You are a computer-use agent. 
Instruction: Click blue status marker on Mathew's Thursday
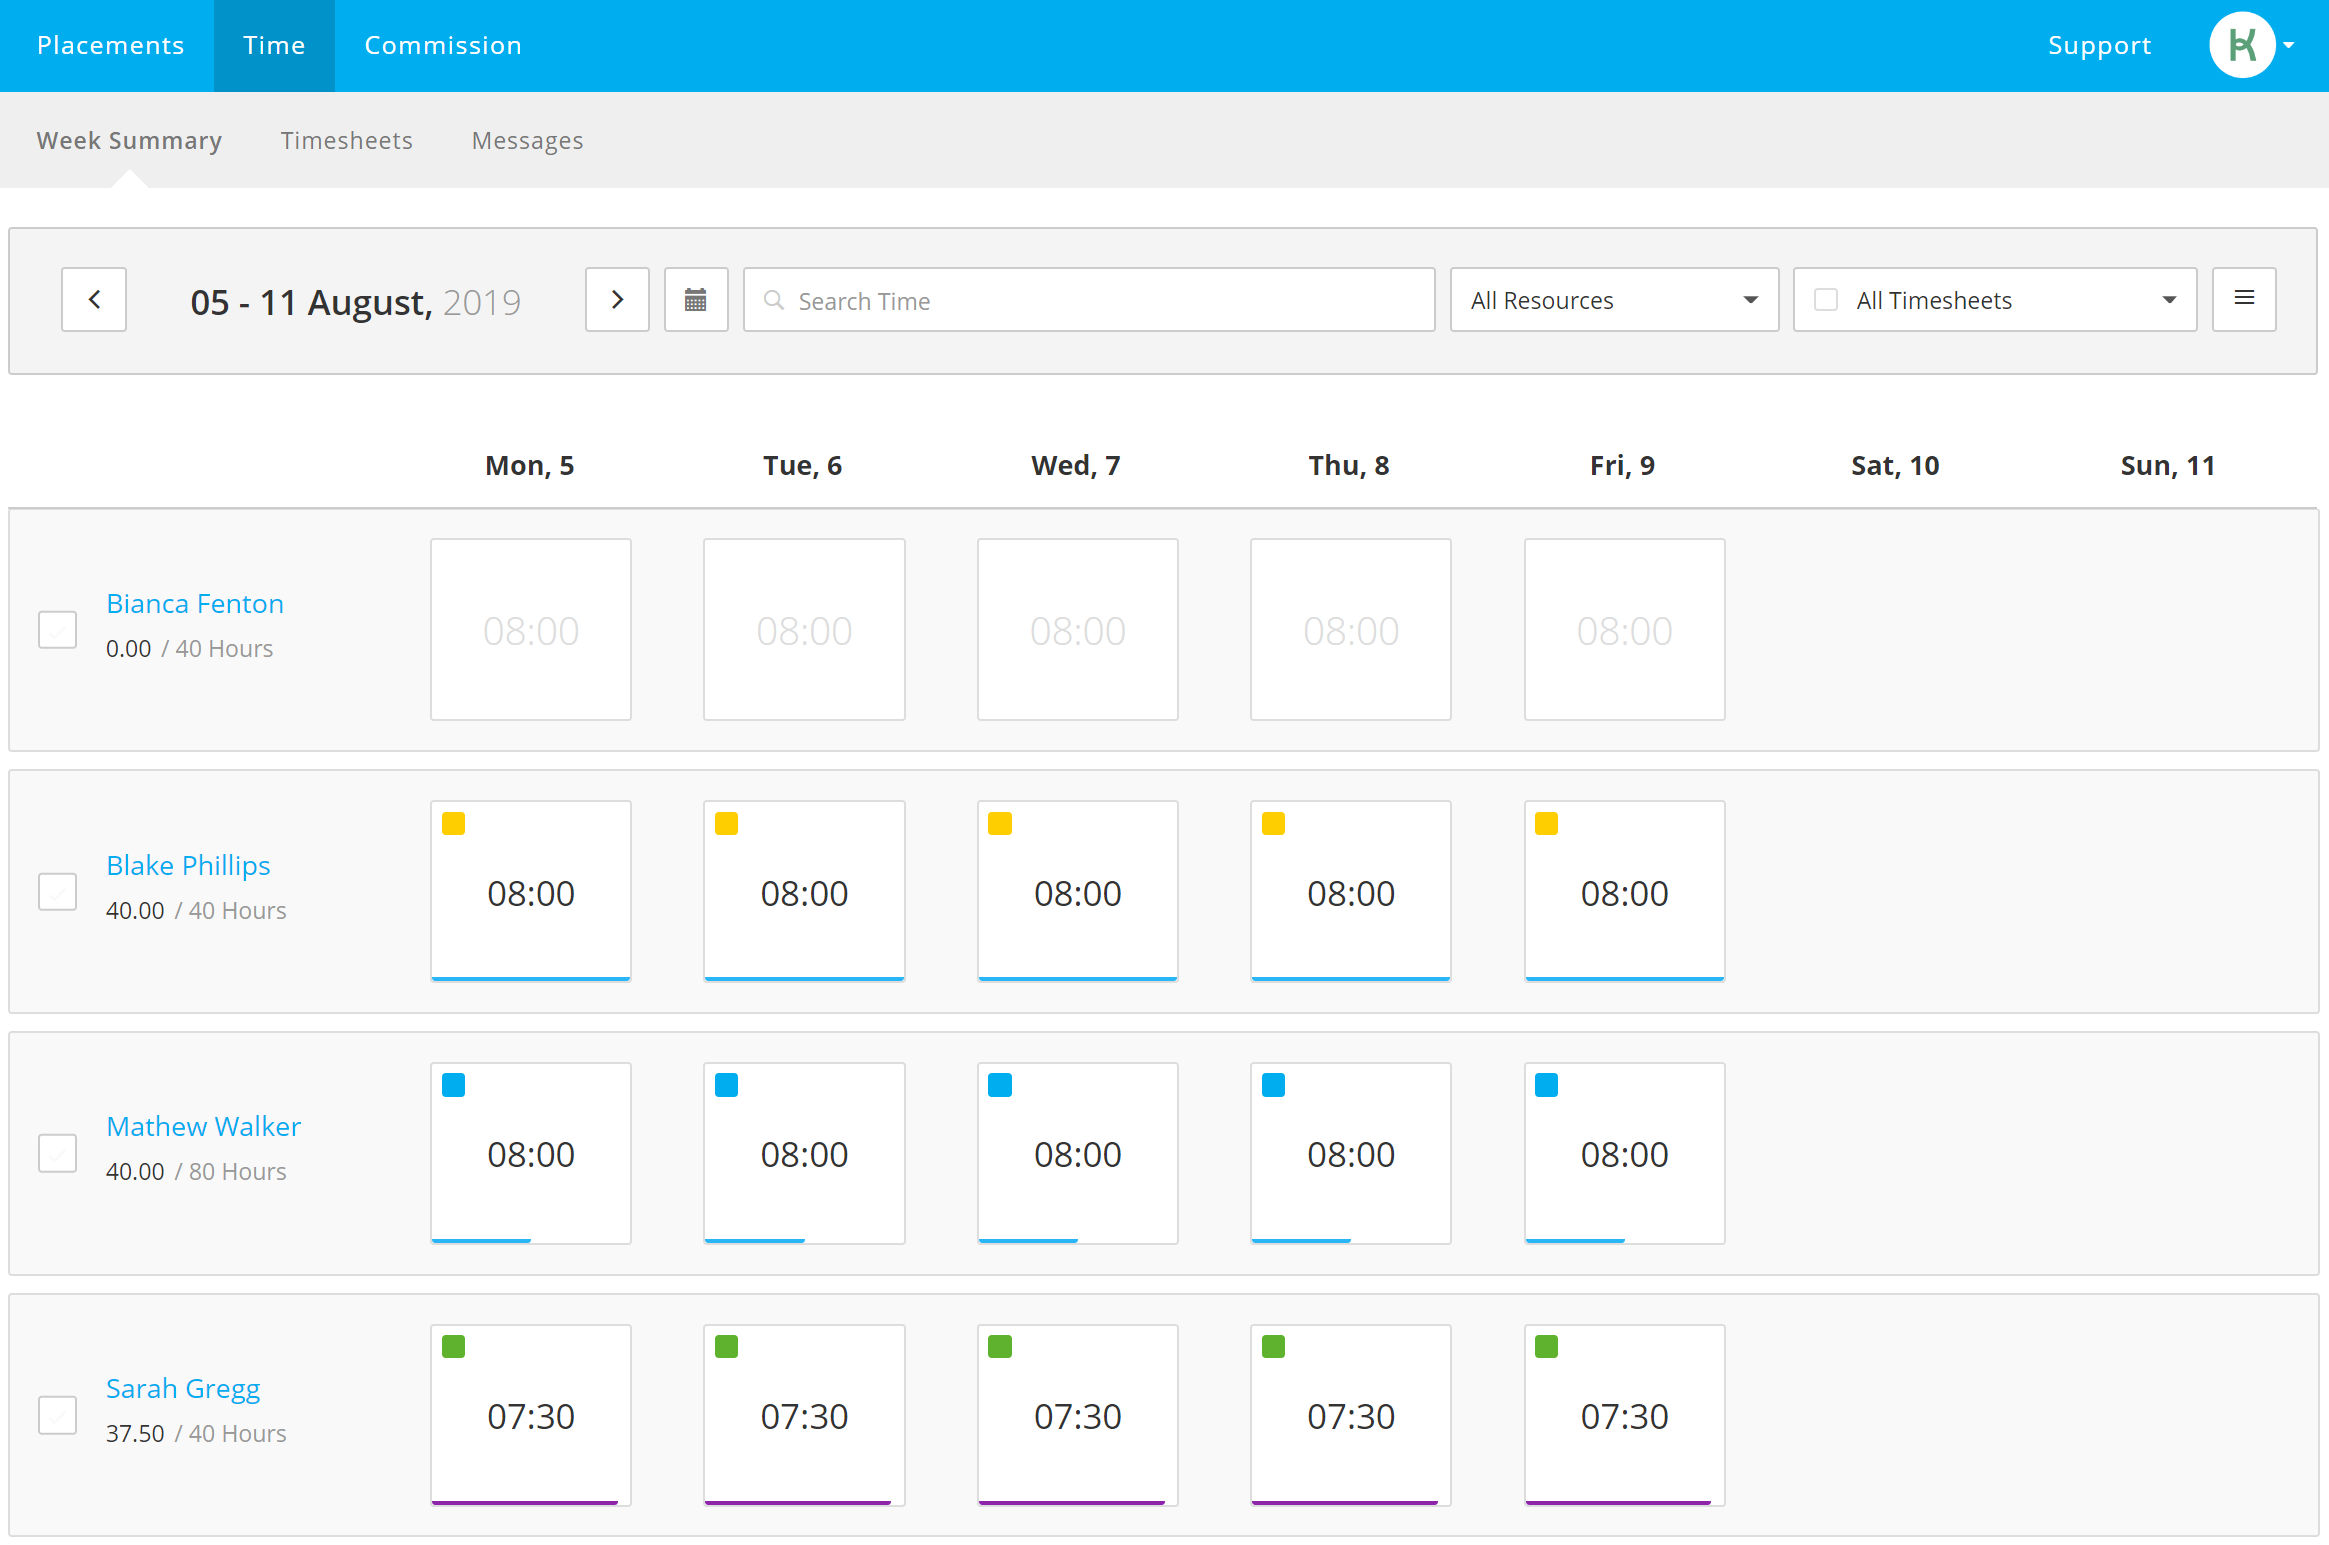coord(1274,1086)
